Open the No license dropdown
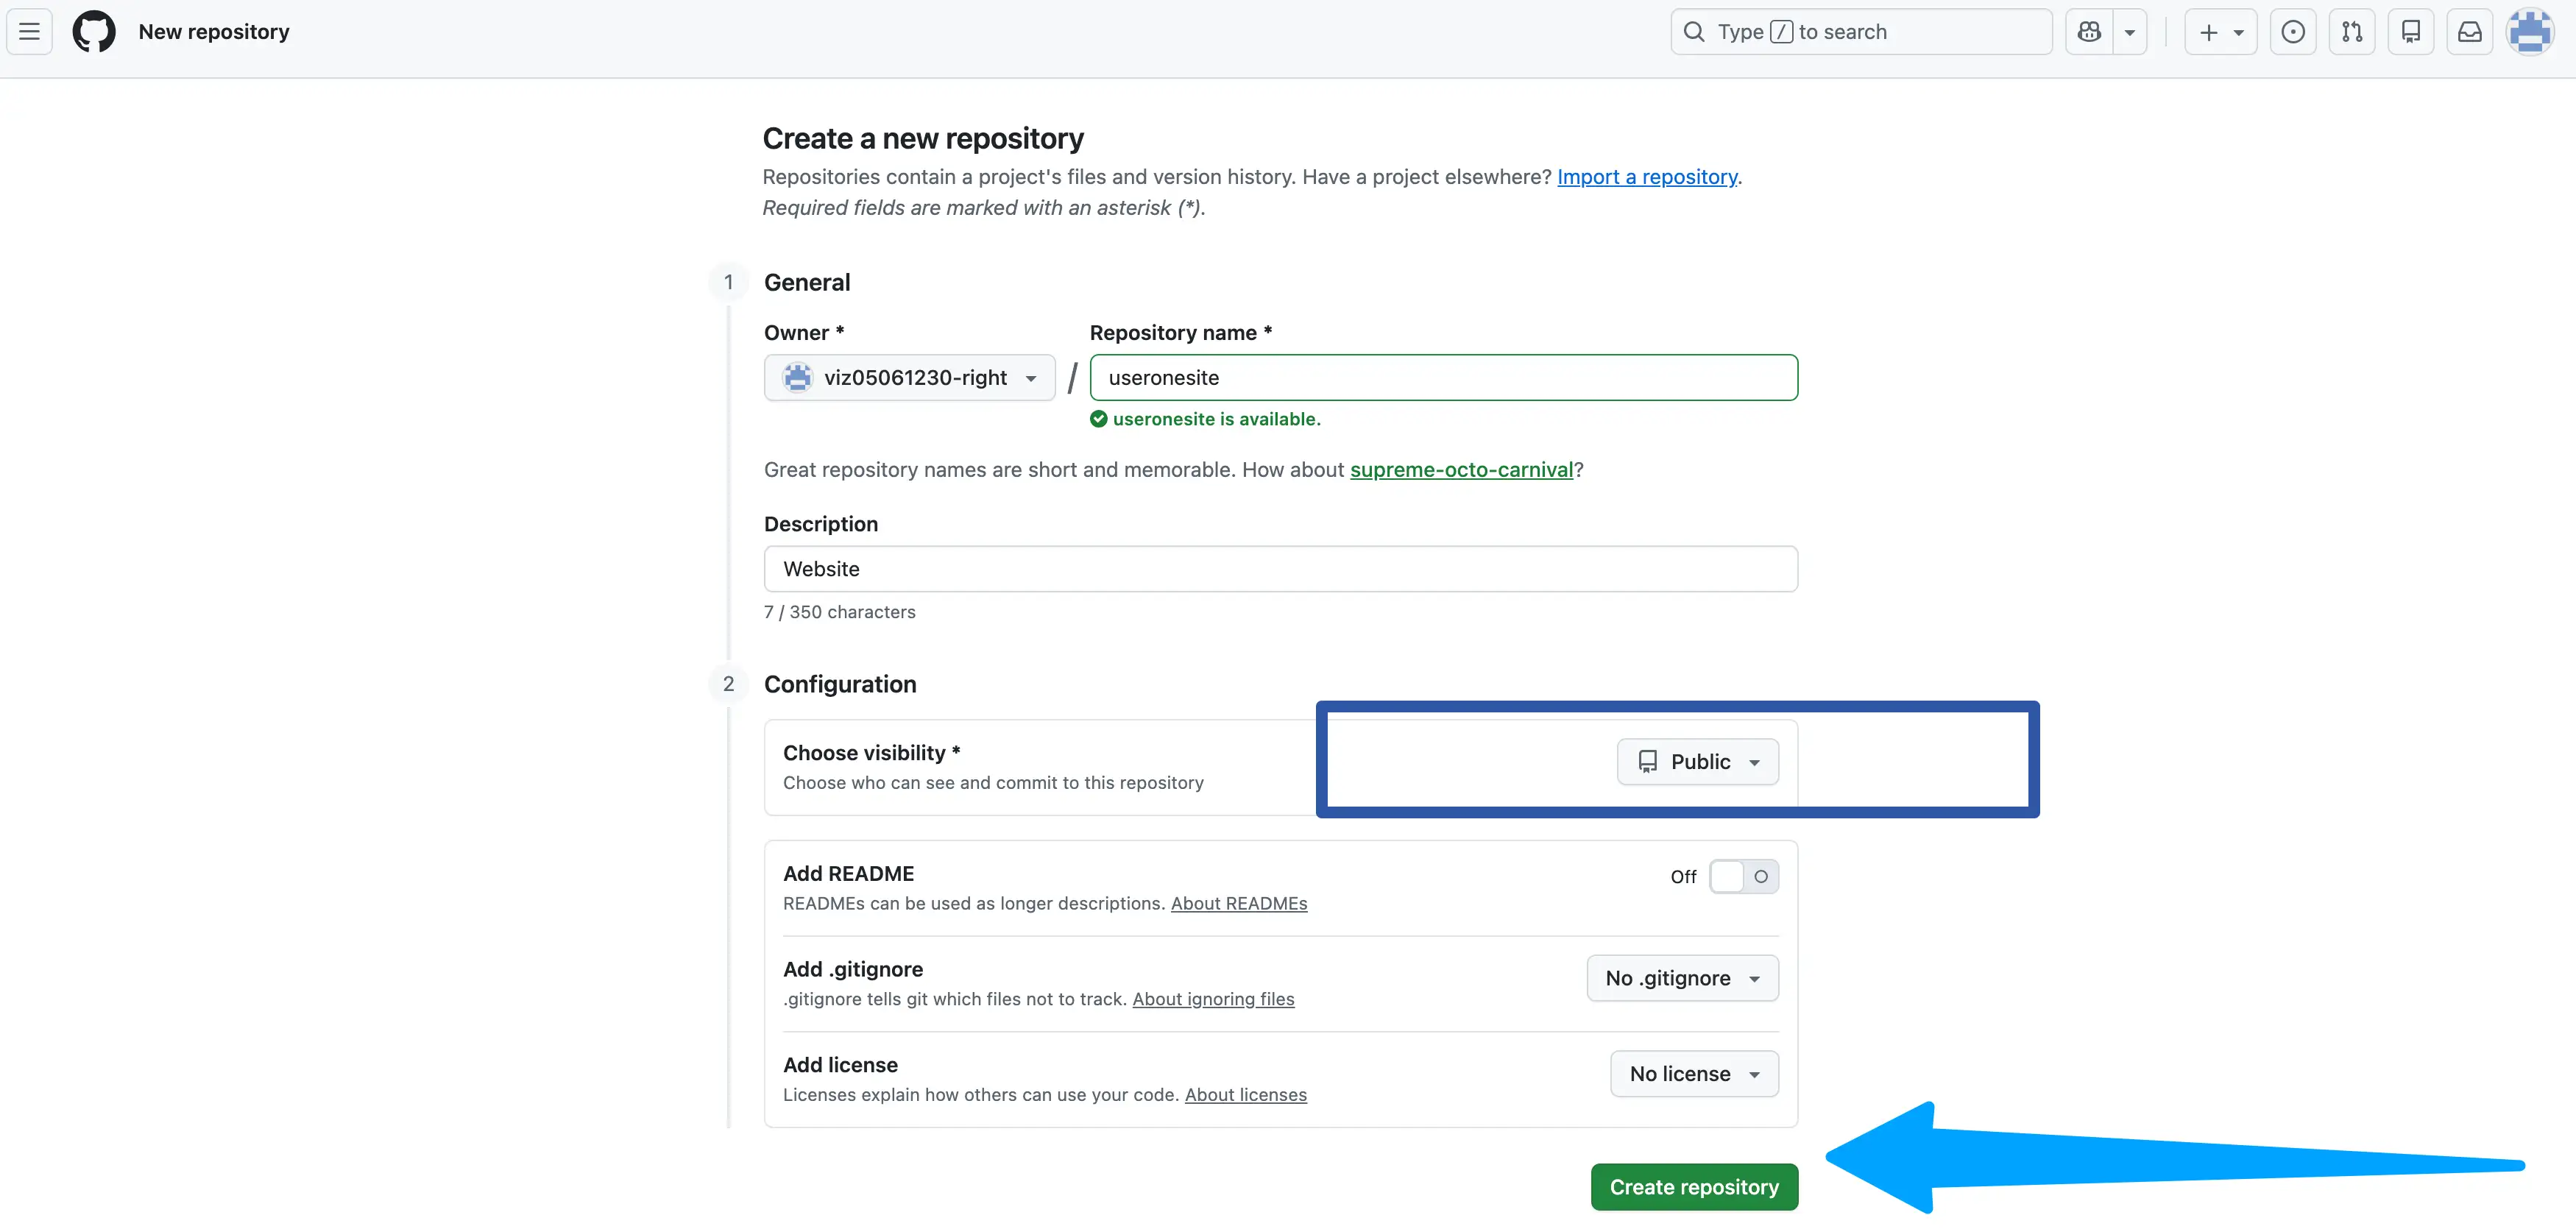The width and height of the screenshot is (2576, 1229). tap(1694, 1073)
